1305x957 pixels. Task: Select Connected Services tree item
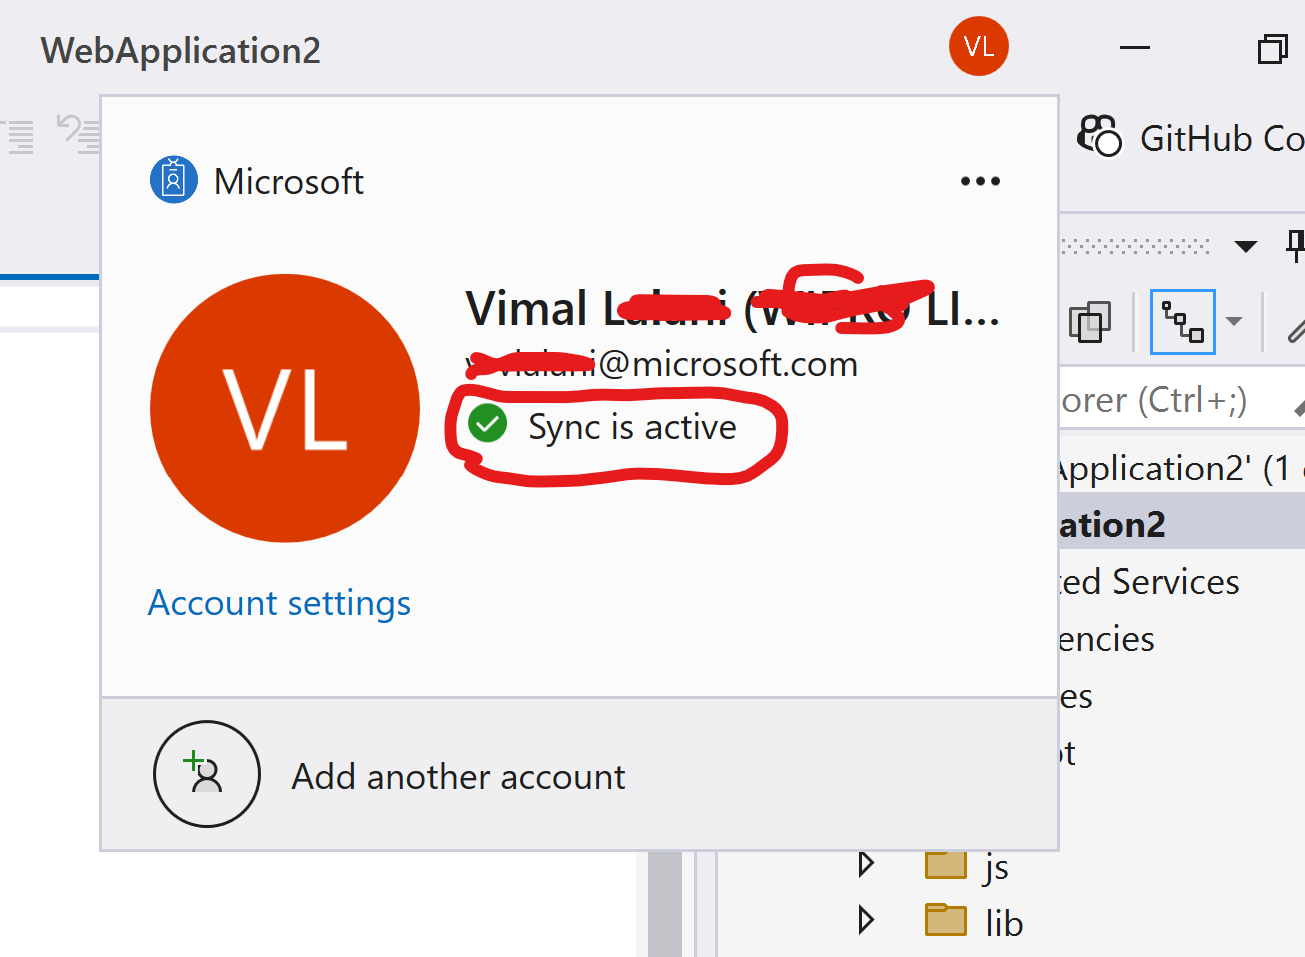coord(1150,581)
